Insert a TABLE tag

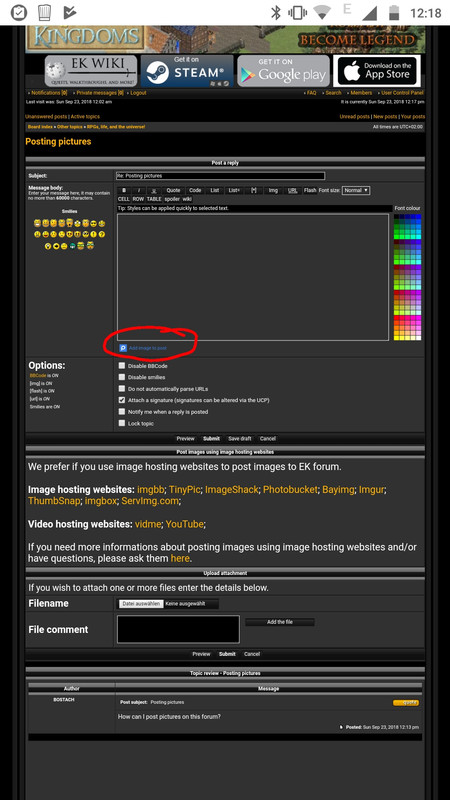point(154,199)
